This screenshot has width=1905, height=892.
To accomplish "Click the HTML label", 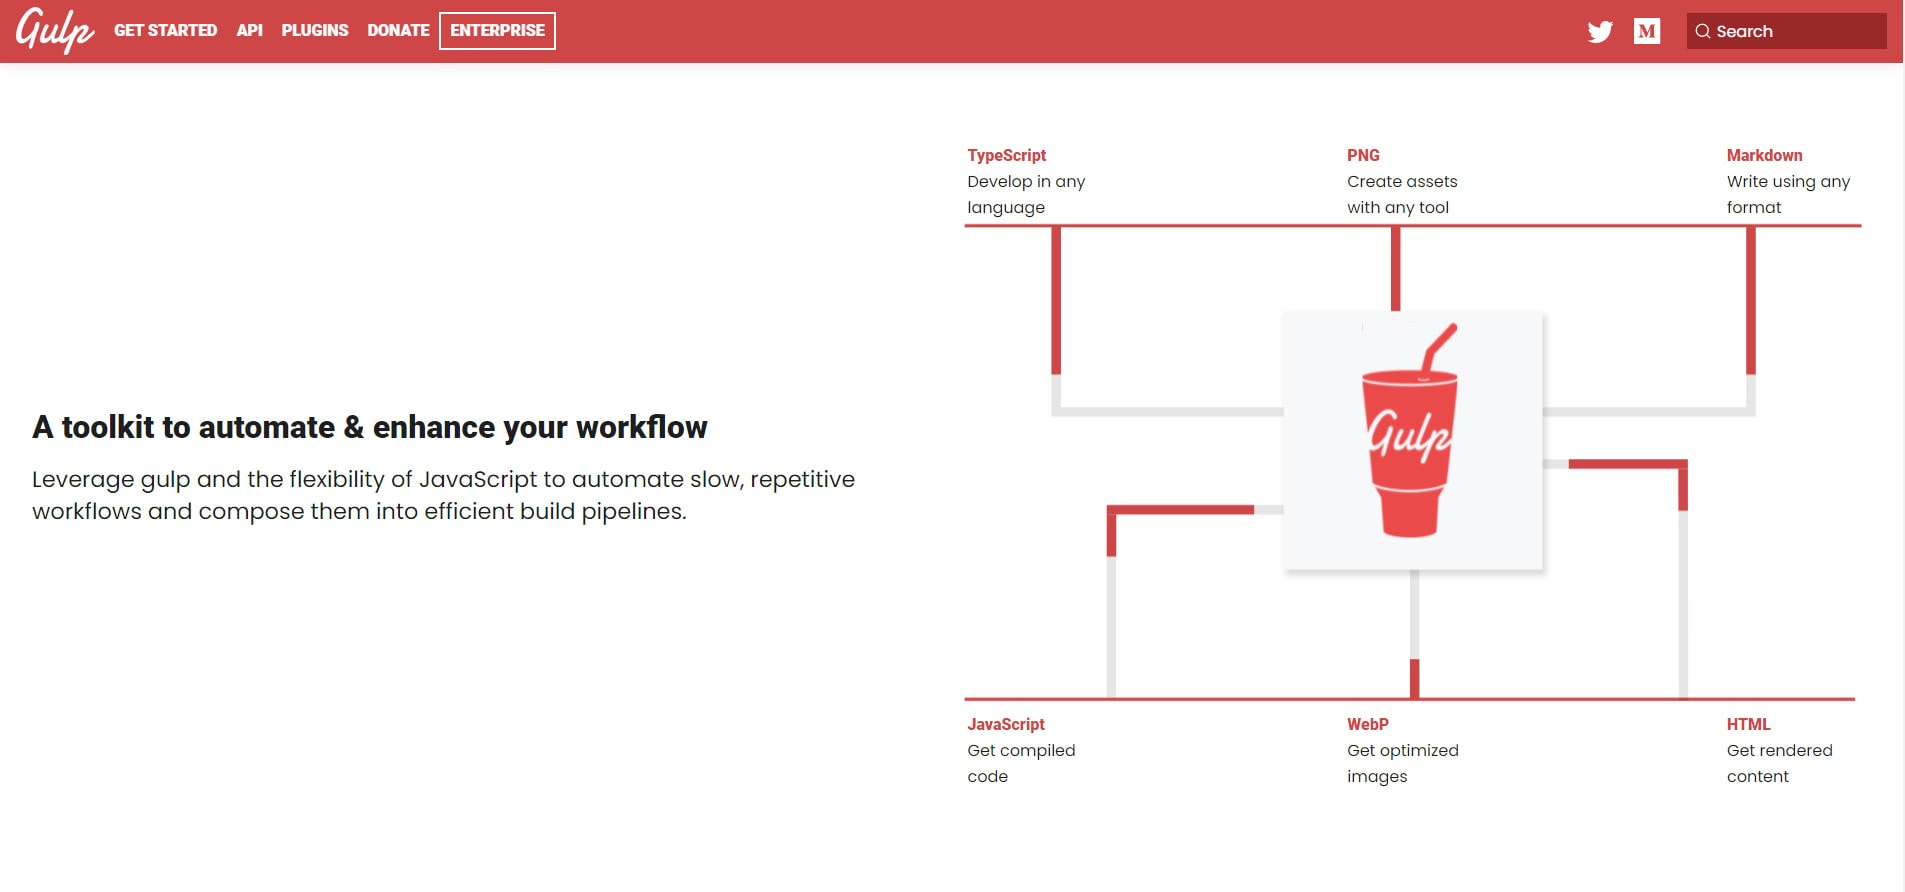I will coord(1748,724).
